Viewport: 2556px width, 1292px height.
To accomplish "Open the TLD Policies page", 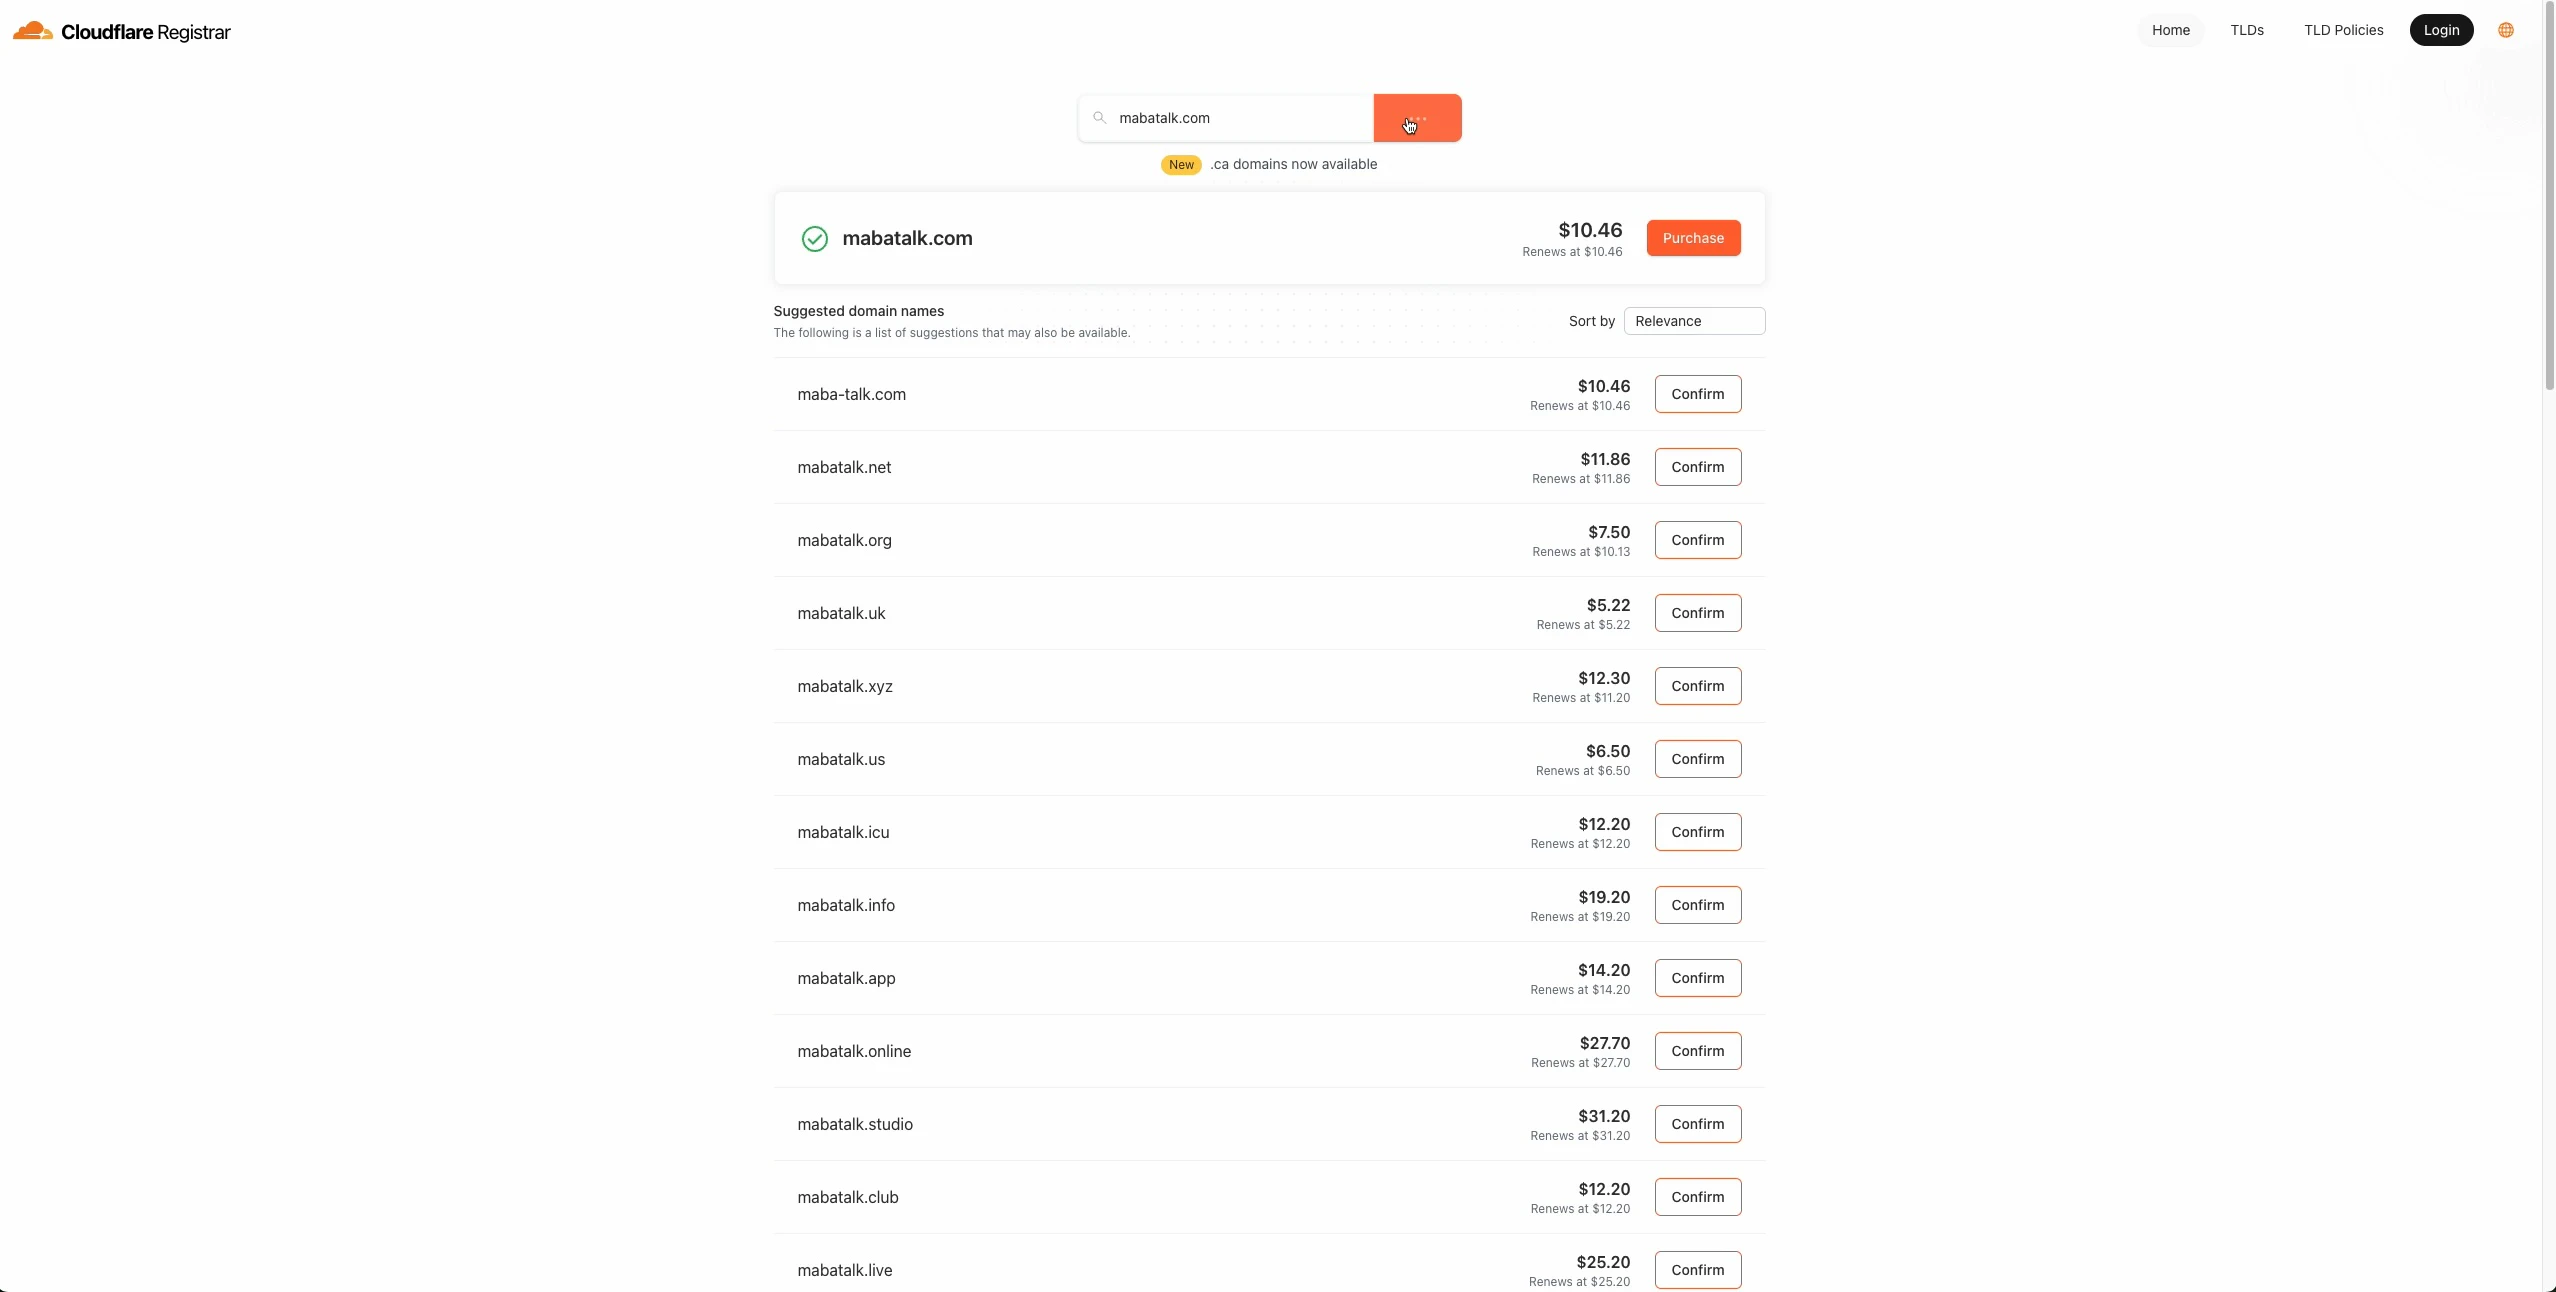I will point(2344,30).
